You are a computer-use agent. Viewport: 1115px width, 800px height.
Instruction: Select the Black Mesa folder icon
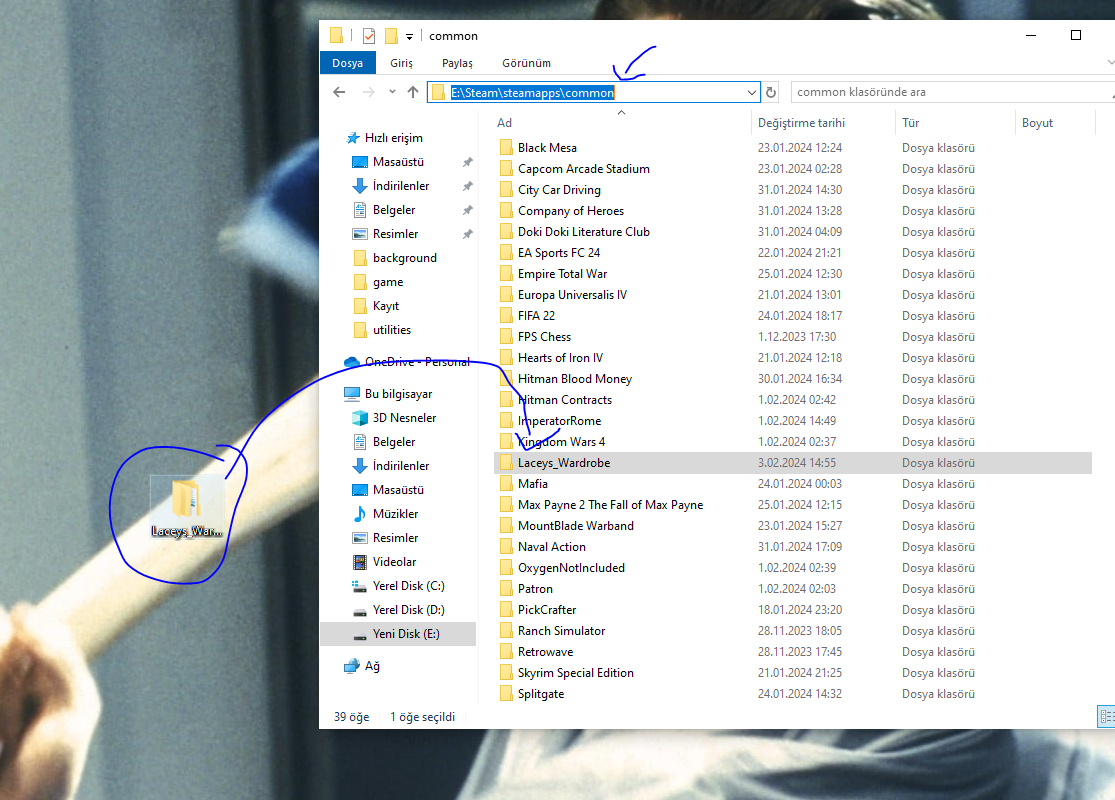[x=506, y=148]
